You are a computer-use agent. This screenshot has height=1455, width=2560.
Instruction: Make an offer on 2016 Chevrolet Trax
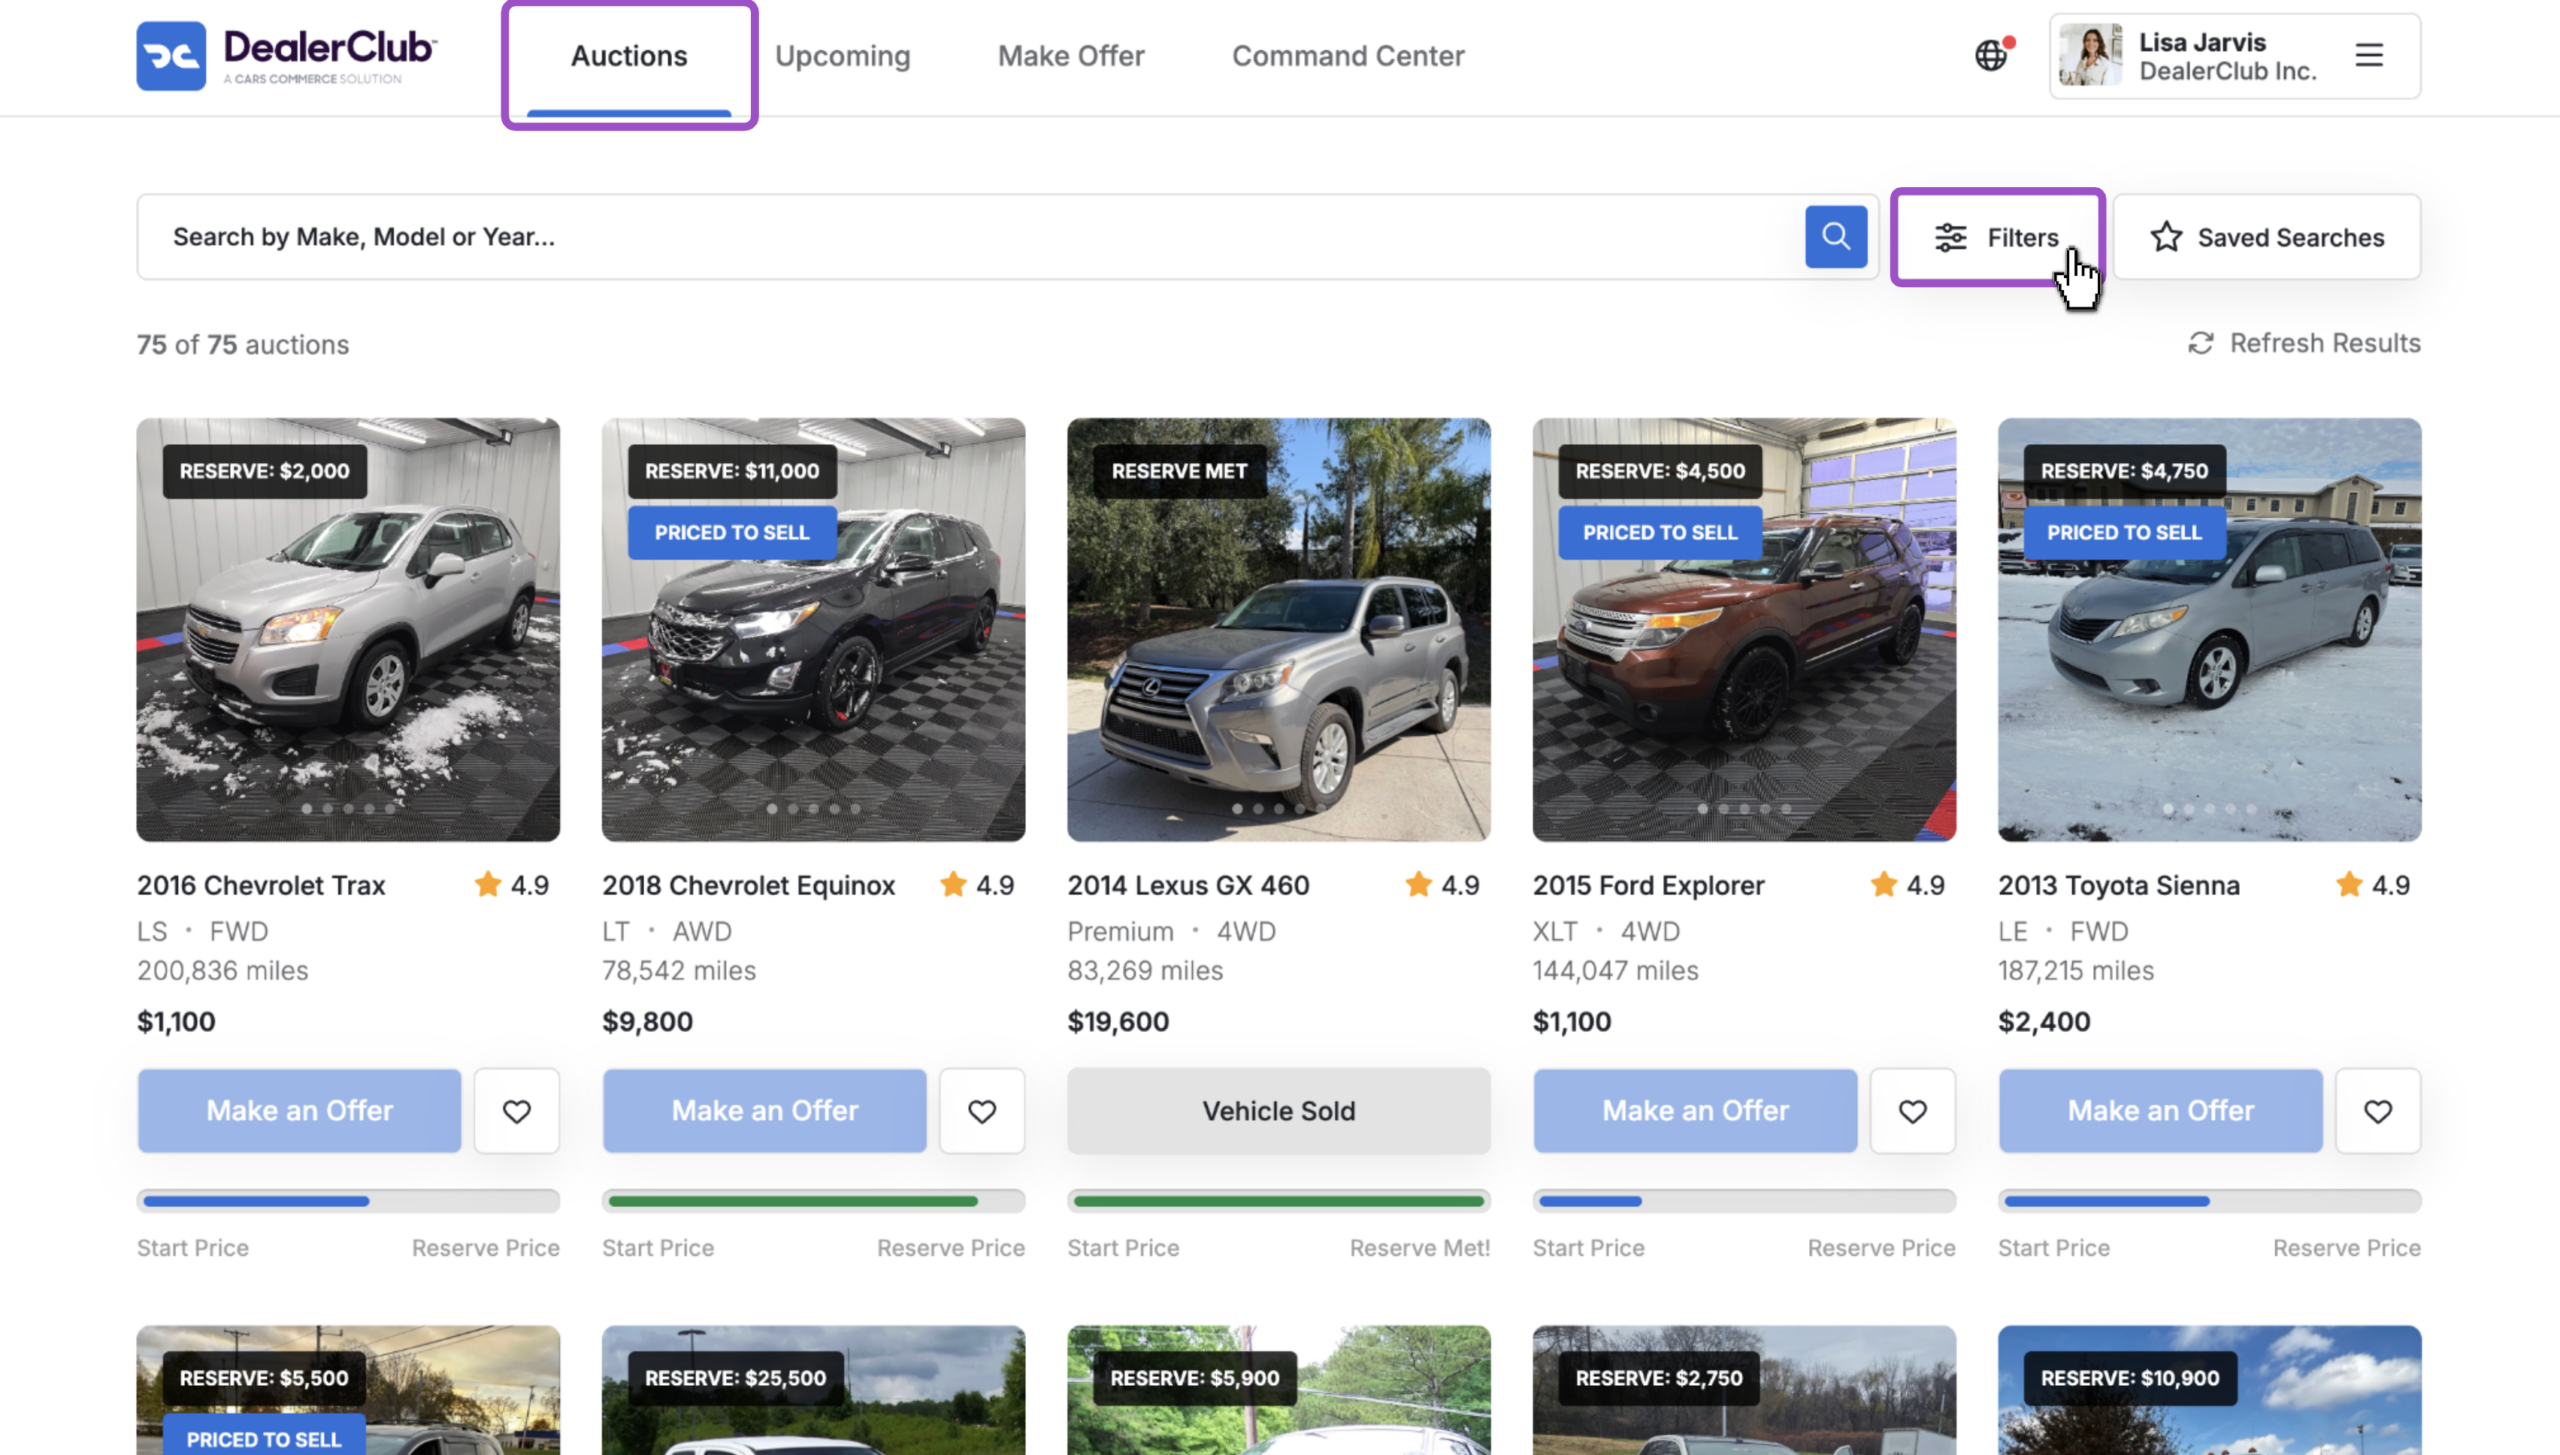(x=299, y=1110)
